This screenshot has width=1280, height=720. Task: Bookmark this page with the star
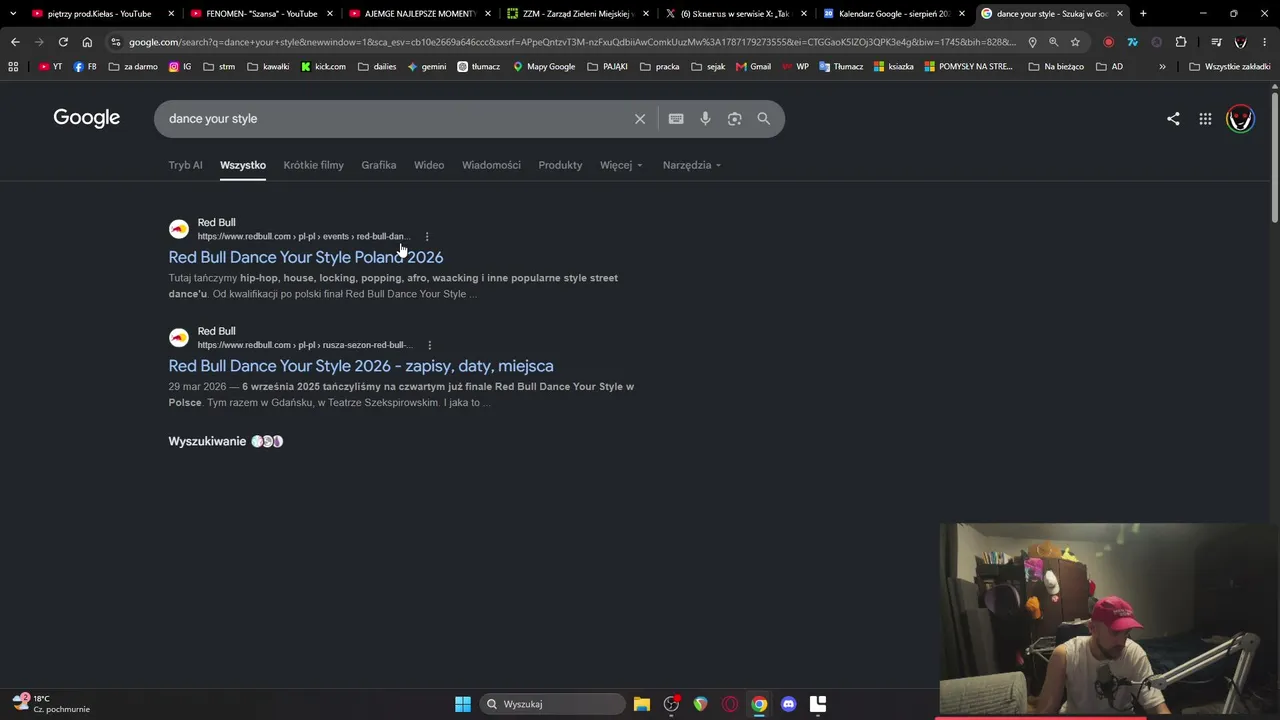point(1075,42)
